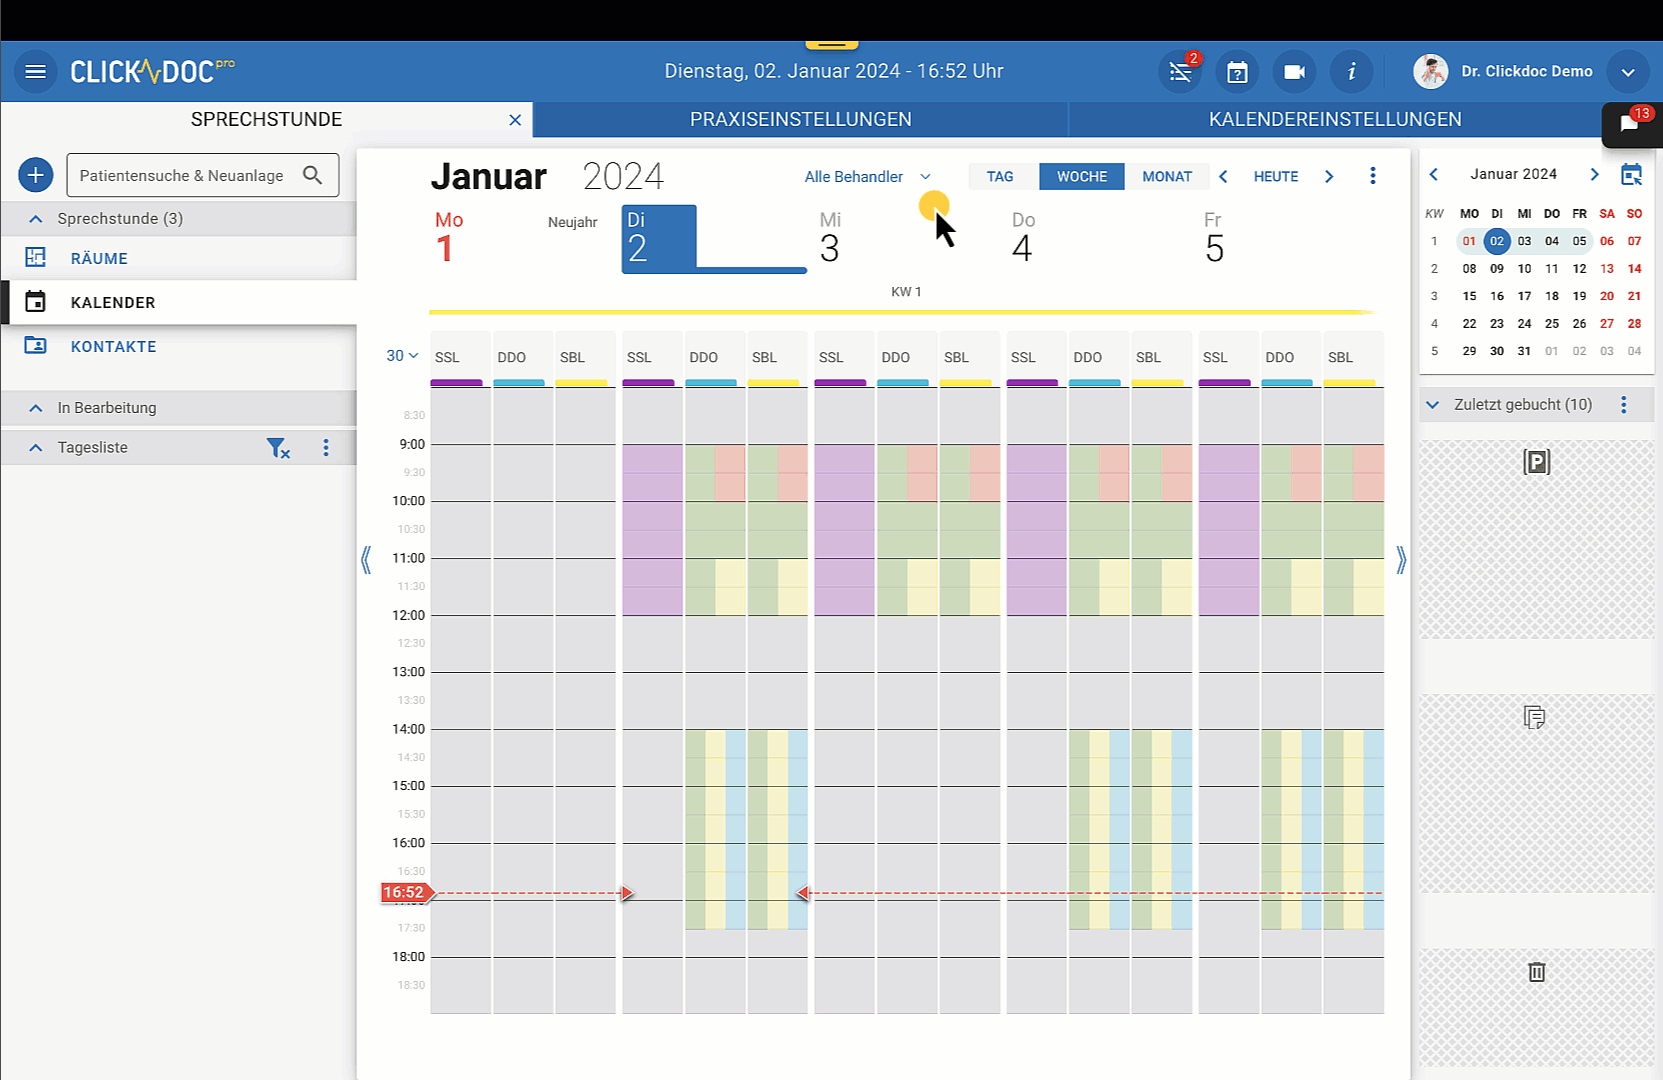Open the info icon in header
Image resolution: width=1663 pixels, height=1080 pixels.
pos(1351,72)
